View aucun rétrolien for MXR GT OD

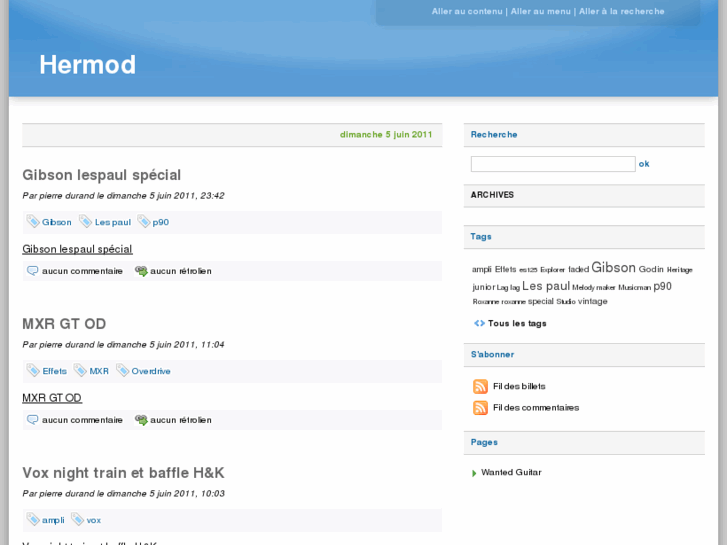tap(181, 420)
